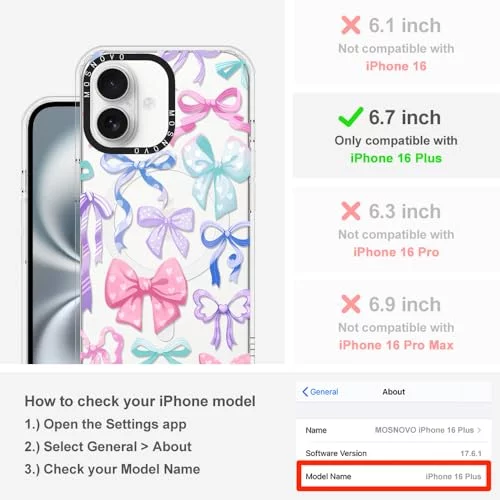Click the lower camera lens on case
The width and height of the screenshot is (500, 500).
112,123
